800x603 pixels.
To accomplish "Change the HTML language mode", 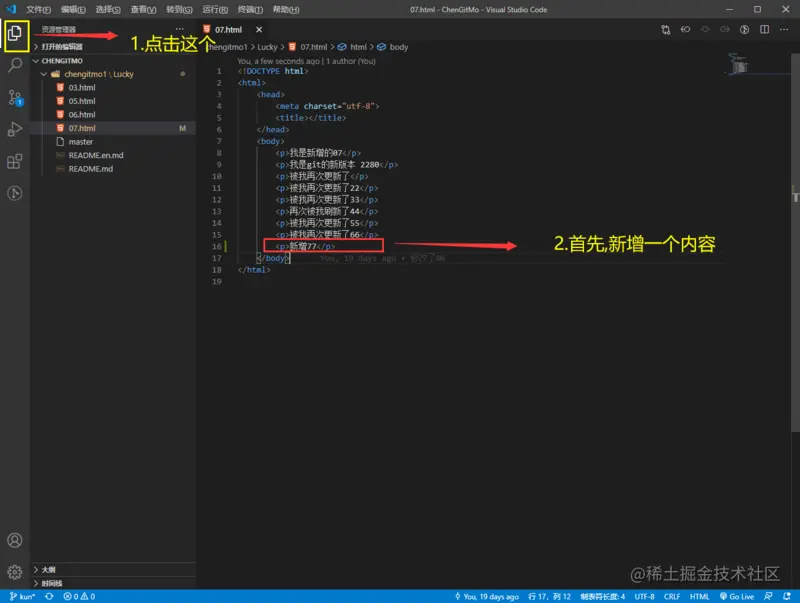I will pyautogui.click(x=699, y=596).
